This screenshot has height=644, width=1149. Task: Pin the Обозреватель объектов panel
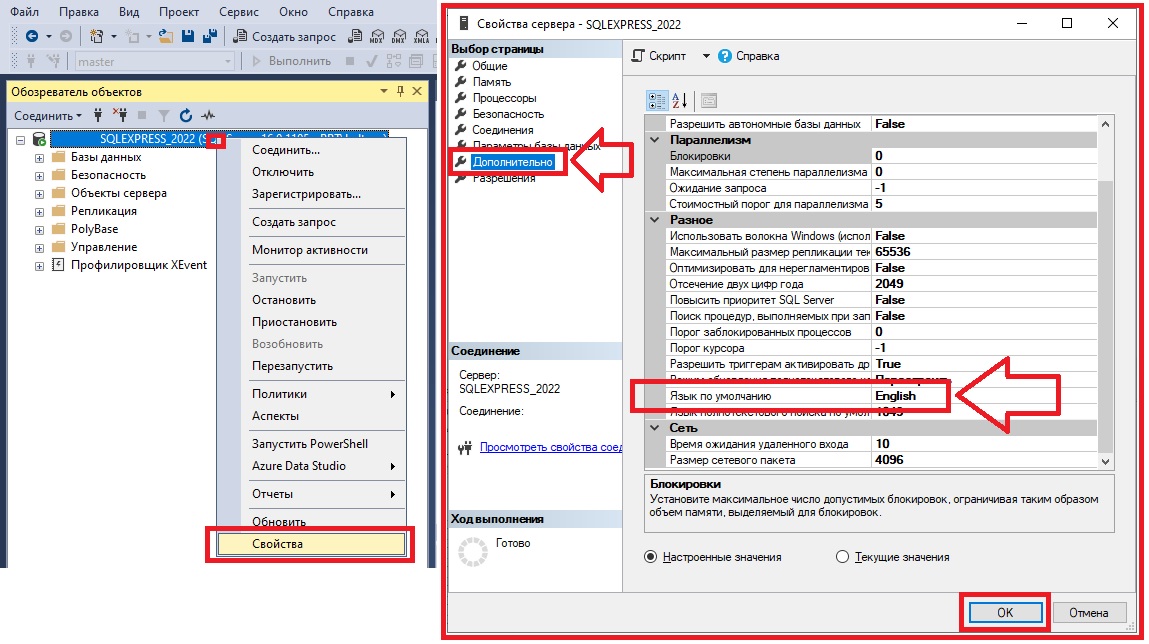(400, 91)
